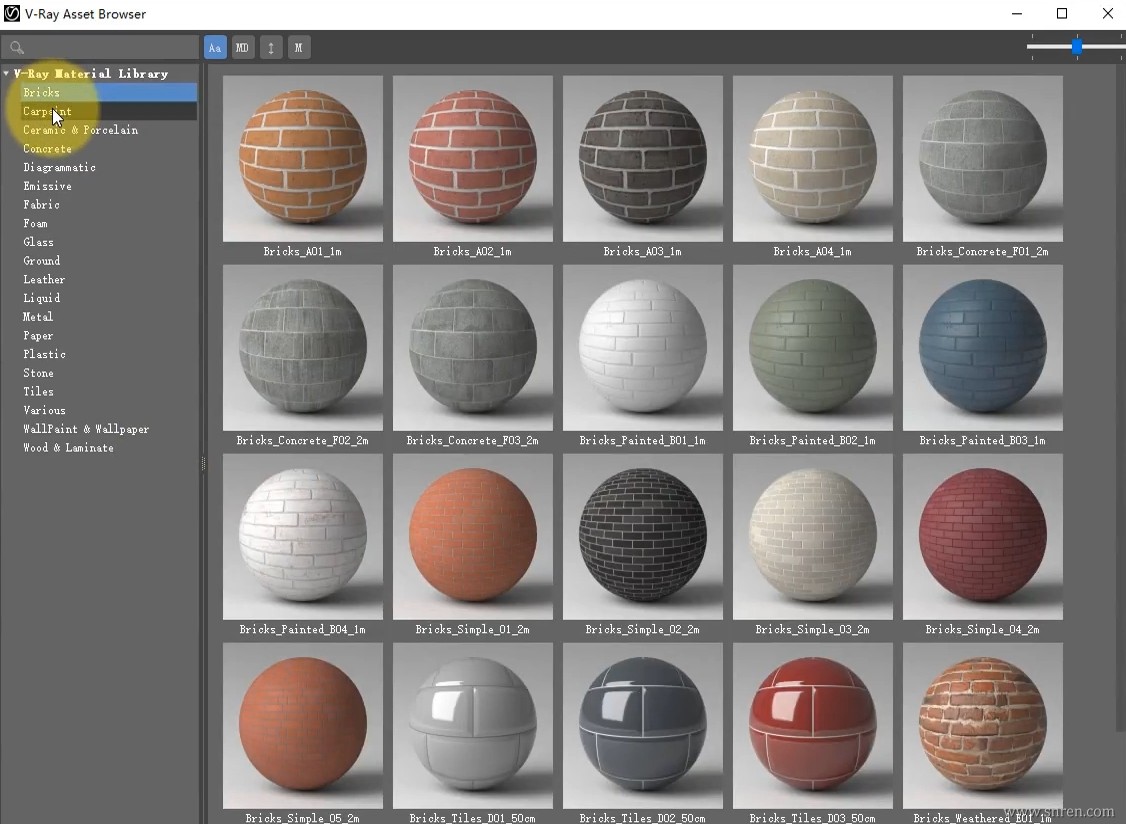Image resolution: width=1126 pixels, height=824 pixels.
Task: Click inside the search input field
Action: (110, 48)
